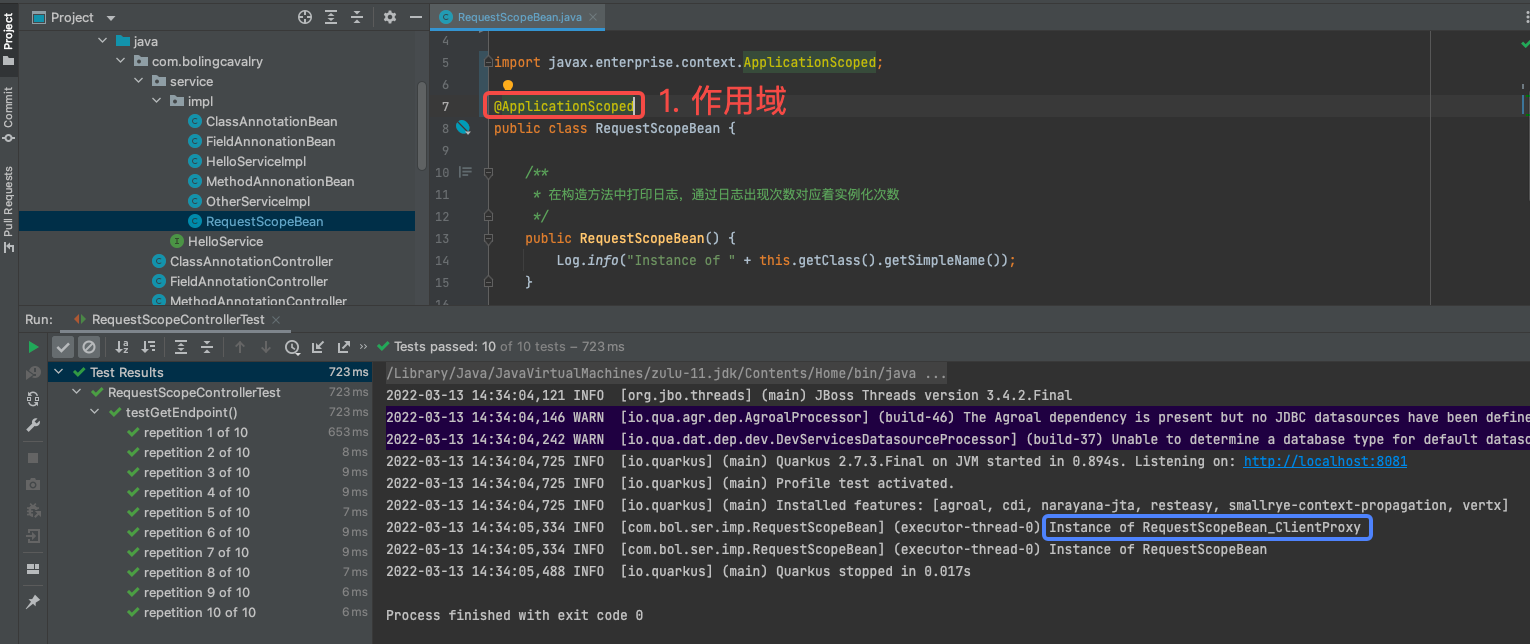The image size is (1530, 644).
Task: Select the Show Passed tests filter icon
Action: [x=62, y=346]
